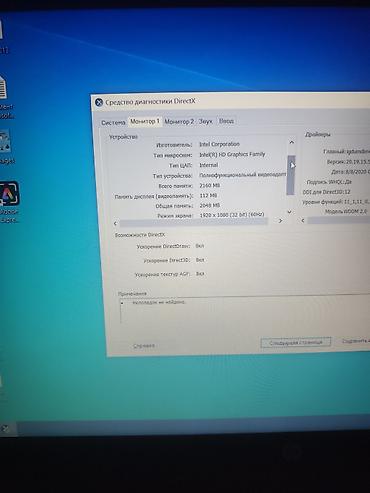
Task: Click the device list scroll-right arrow
Action: [280, 221]
